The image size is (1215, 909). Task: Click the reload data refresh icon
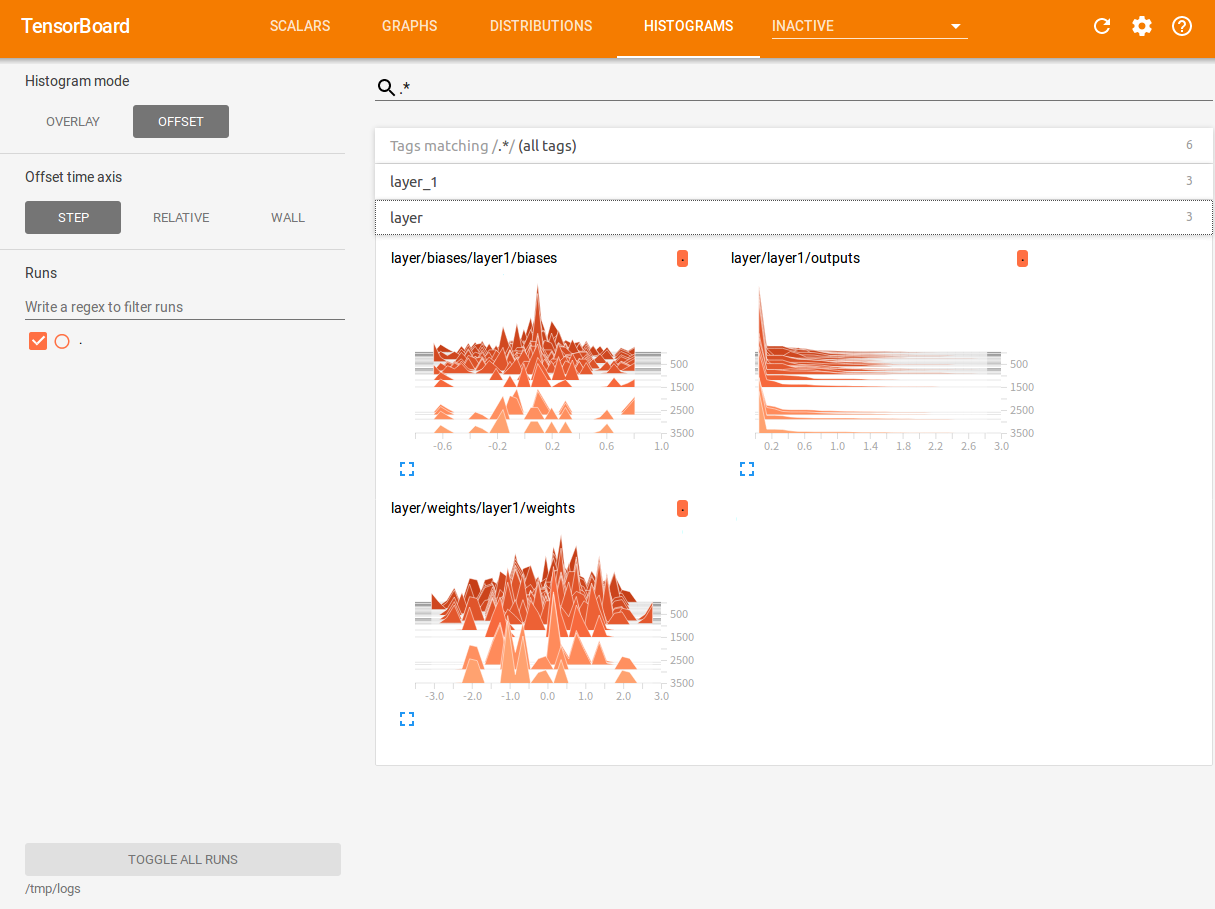(1102, 26)
